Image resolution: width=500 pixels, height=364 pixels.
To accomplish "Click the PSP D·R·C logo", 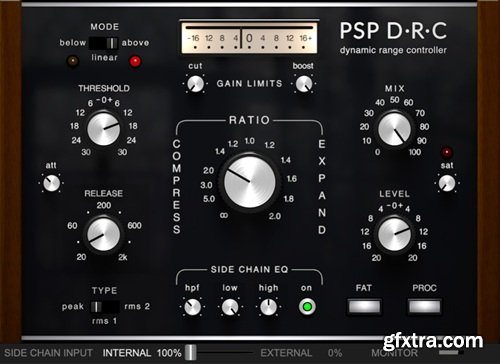I will pos(393,31).
